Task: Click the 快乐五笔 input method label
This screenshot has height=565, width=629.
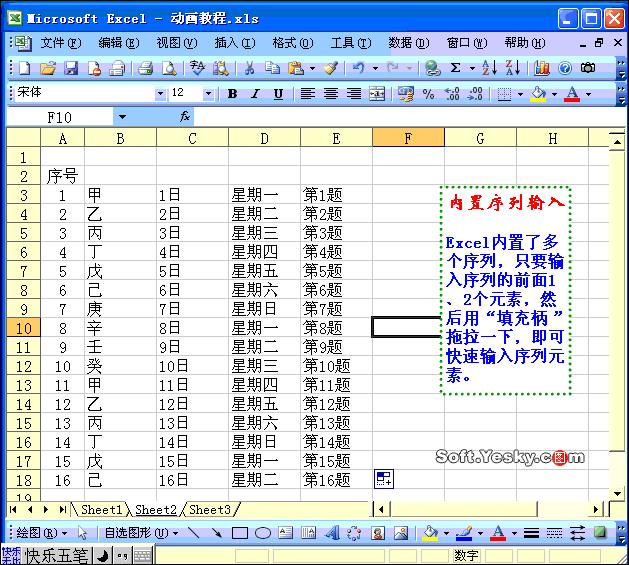Action: 56,556
